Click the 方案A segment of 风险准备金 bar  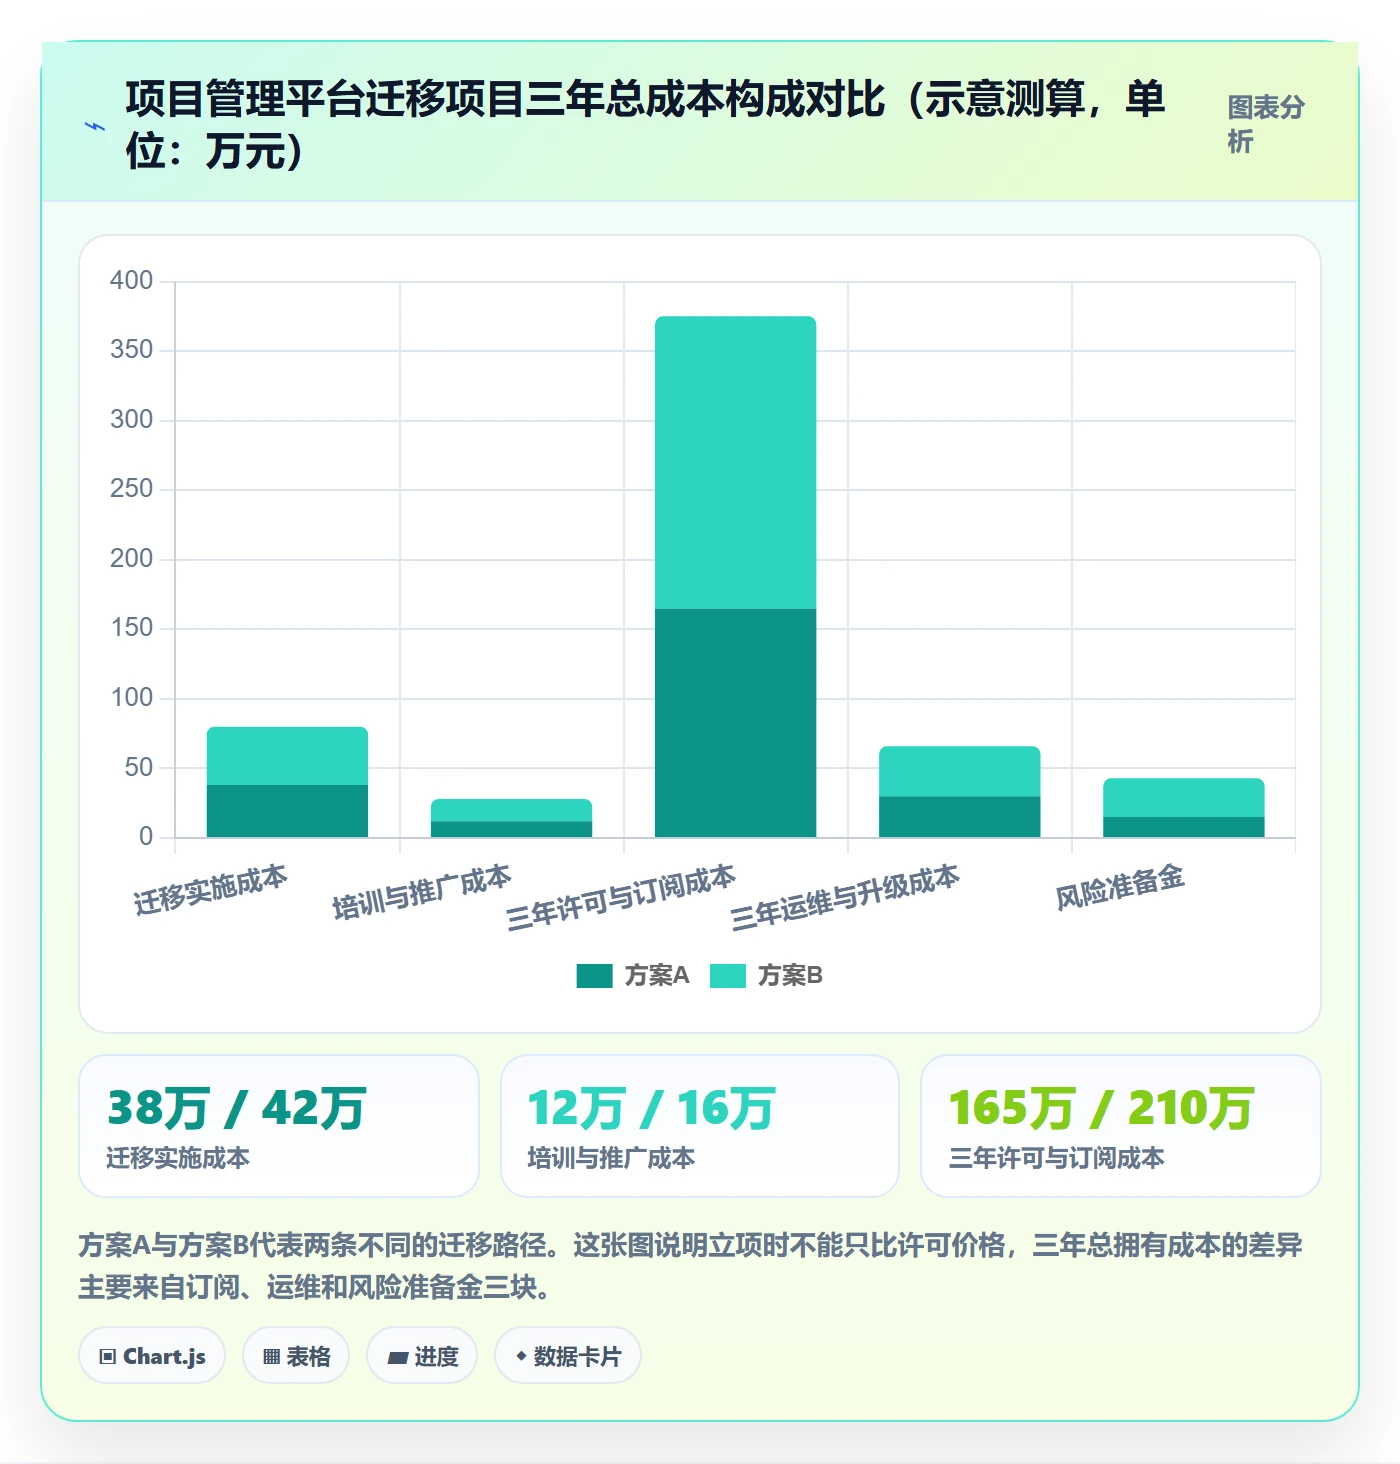coord(1184,827)
